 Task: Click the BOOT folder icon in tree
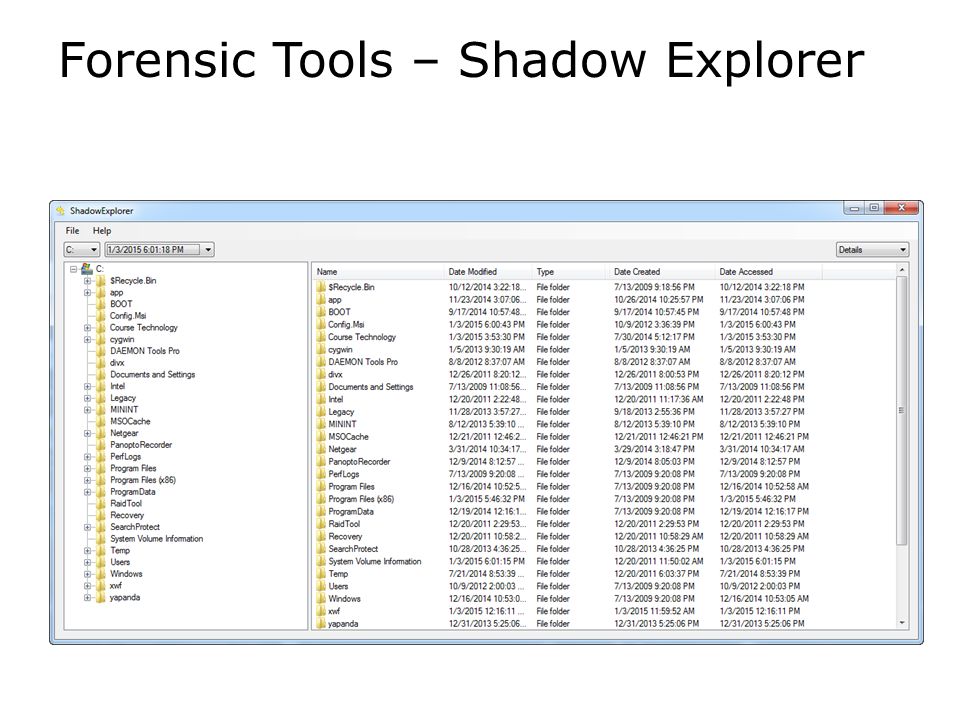100,304
